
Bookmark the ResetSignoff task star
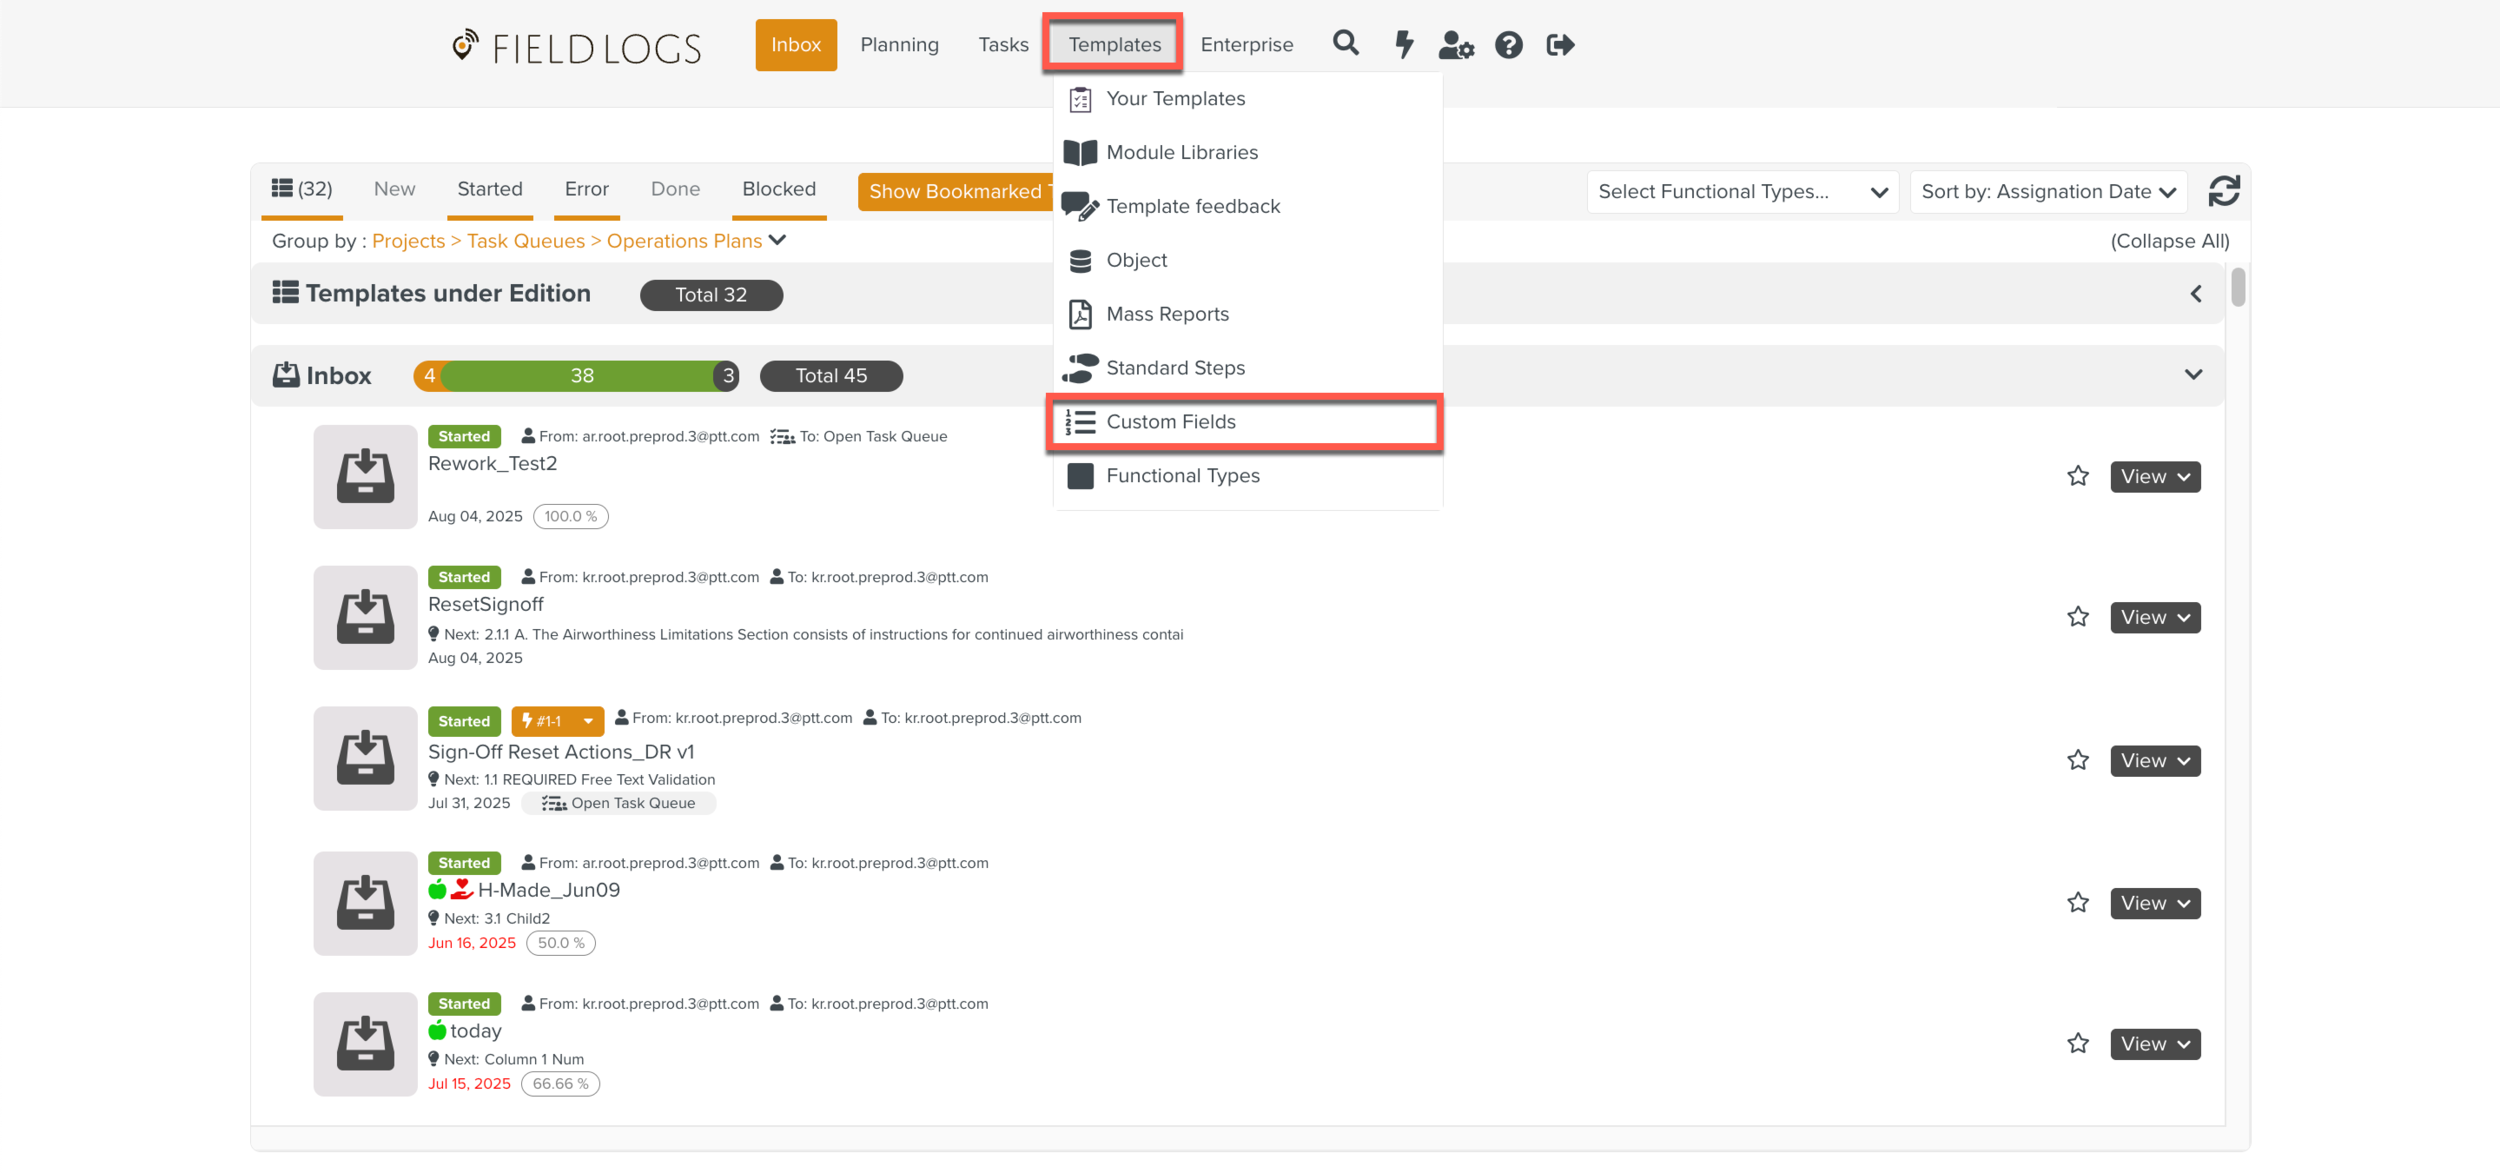click(2078, 617)
